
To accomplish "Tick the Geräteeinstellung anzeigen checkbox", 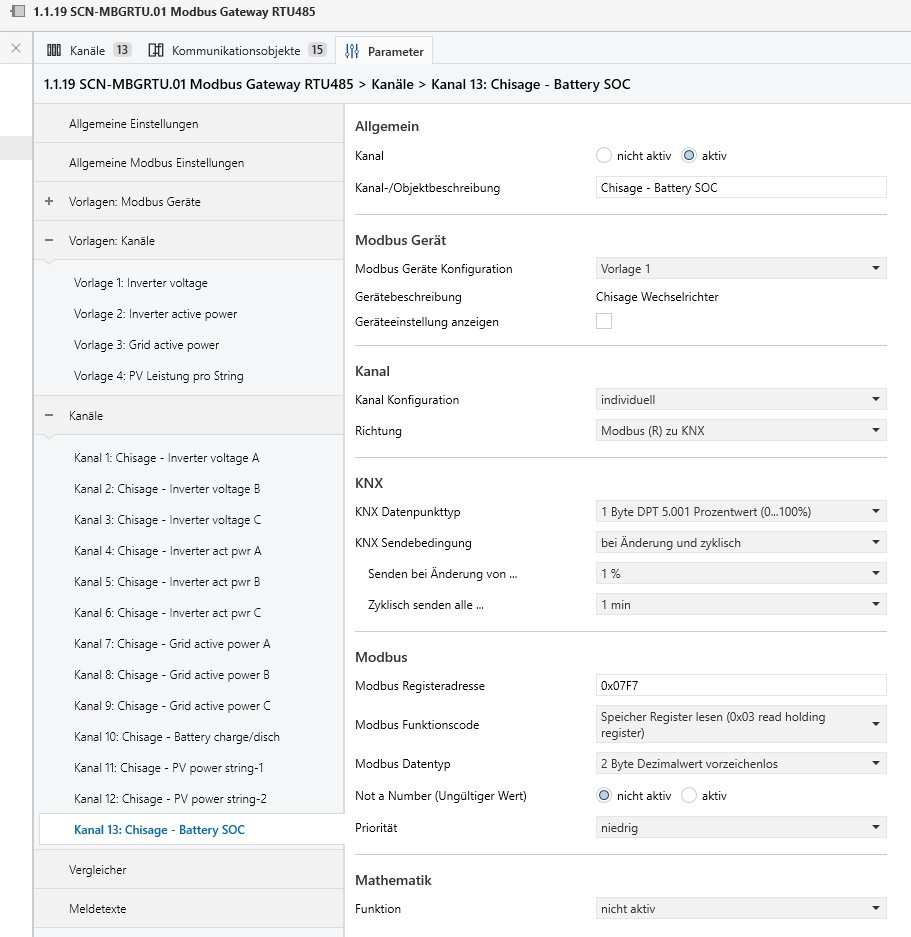I will [x=604, y=322].
